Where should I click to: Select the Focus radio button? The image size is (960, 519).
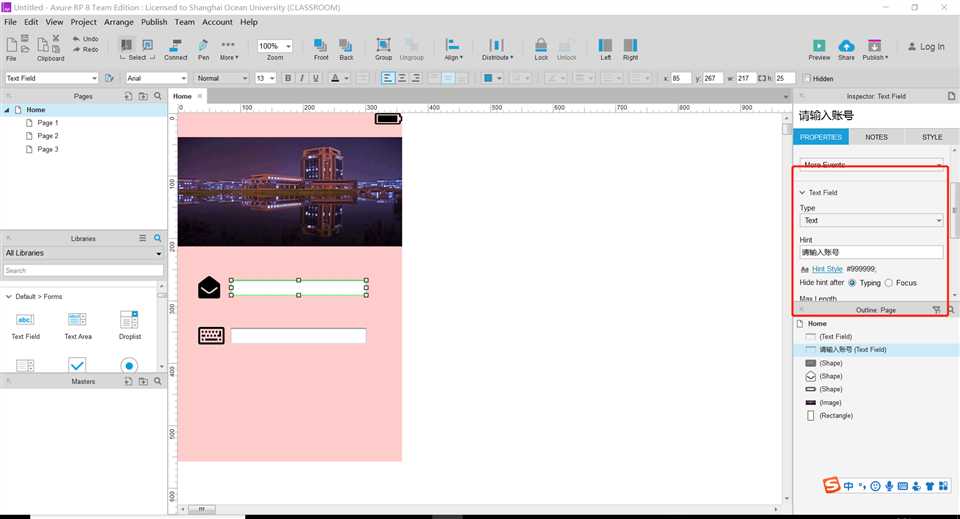tap(888, 283)
